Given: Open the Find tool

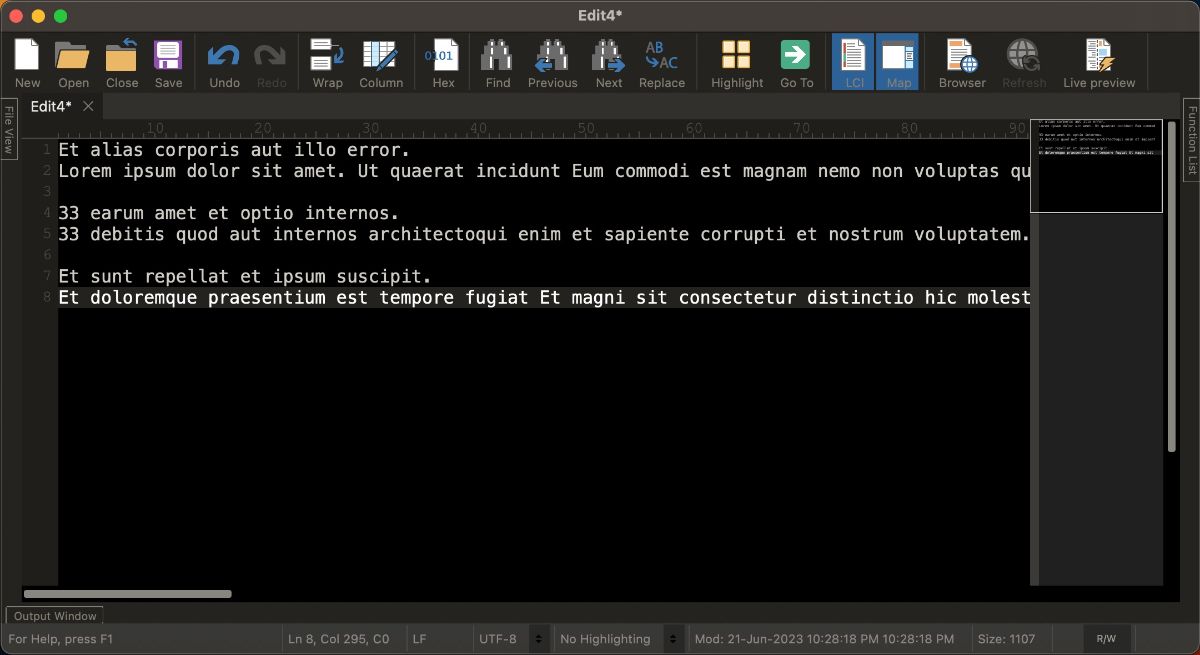Looking at the screenshot, I should click(x=497, y=62).
